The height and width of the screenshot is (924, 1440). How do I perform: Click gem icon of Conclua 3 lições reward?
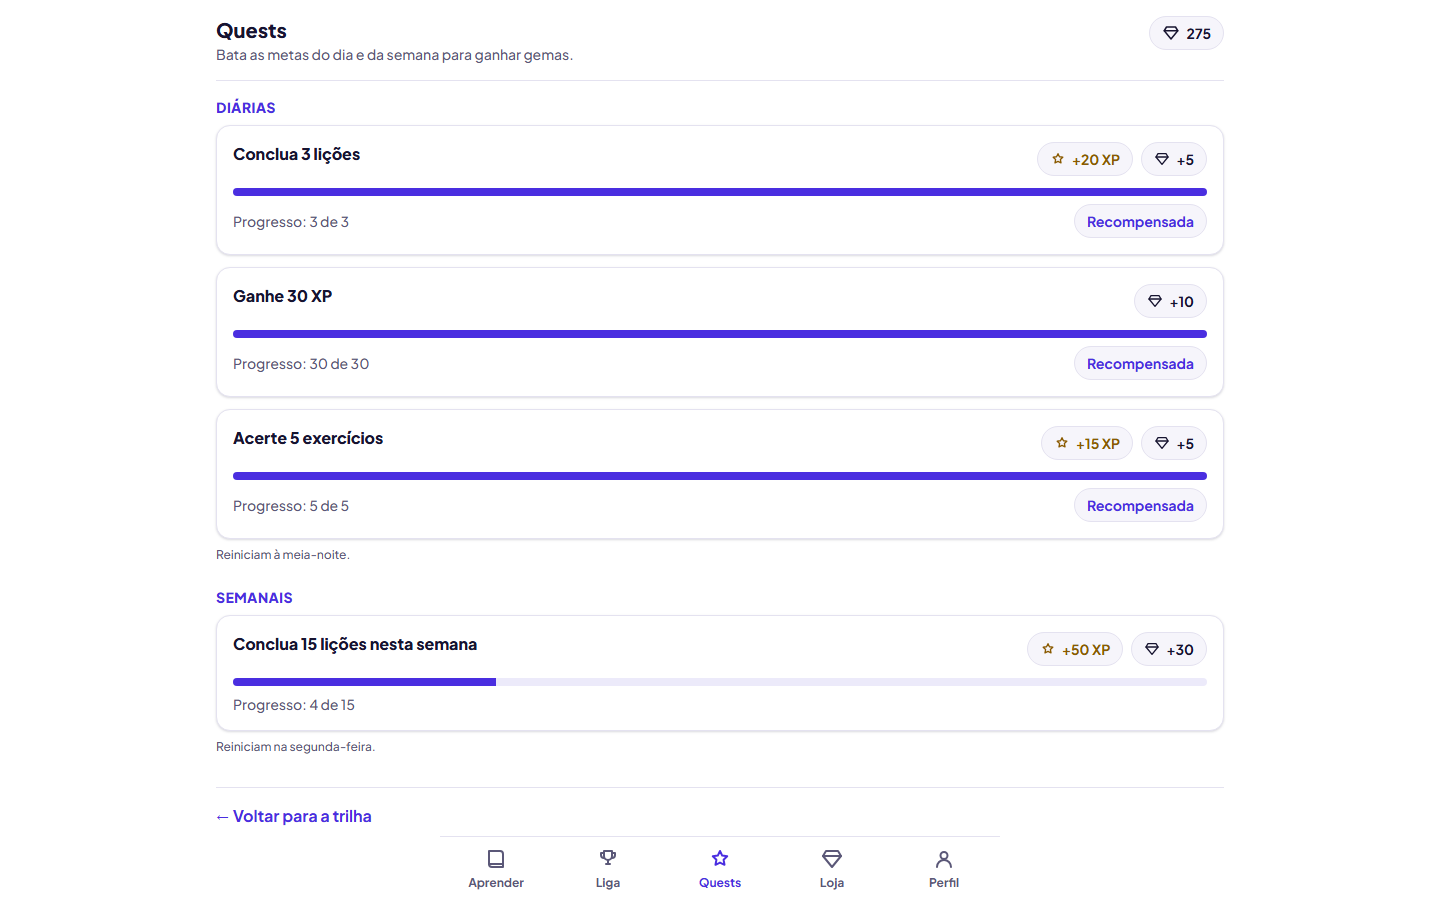tap(1162, 159)
